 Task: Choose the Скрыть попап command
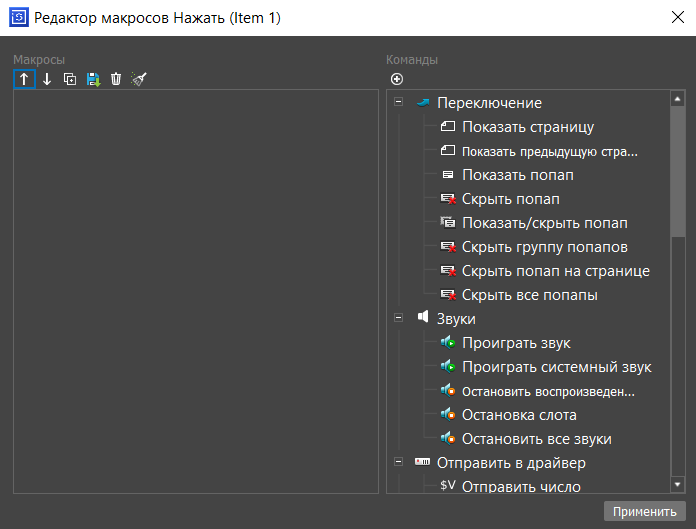tap(510, 199)
